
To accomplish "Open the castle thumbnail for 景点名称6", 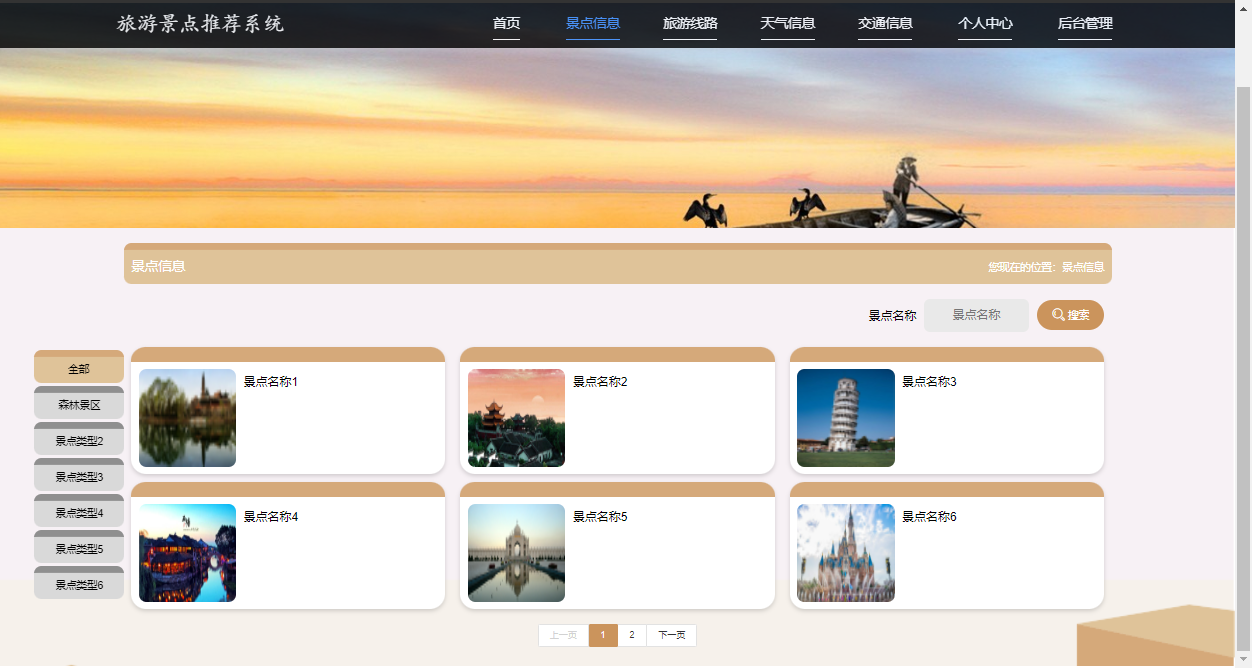I will [845, 553].
